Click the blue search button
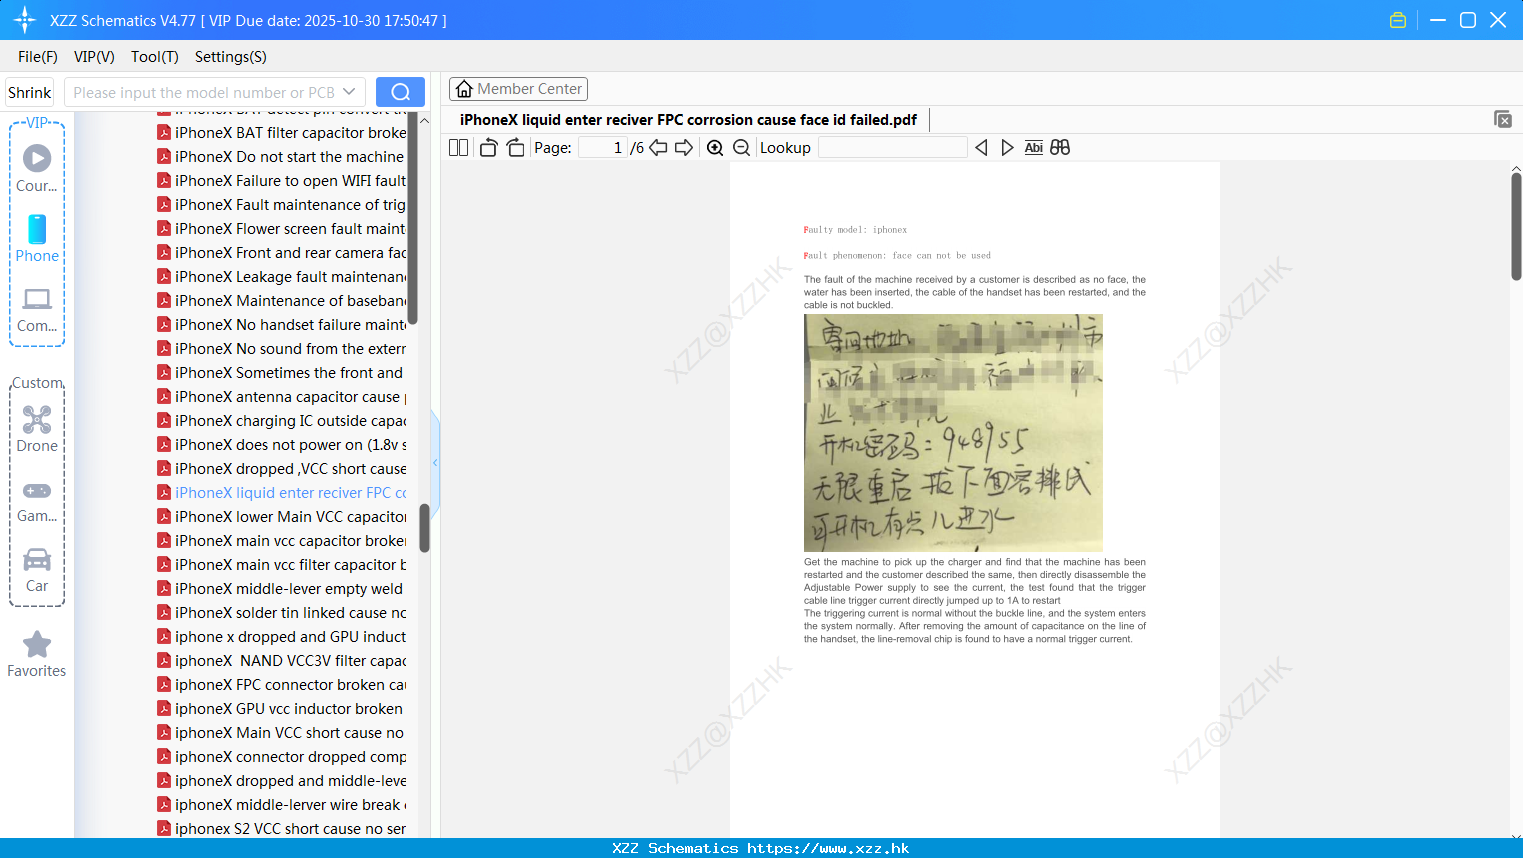Viewport: 1523px width, 858px height. (x=400, y=92)
